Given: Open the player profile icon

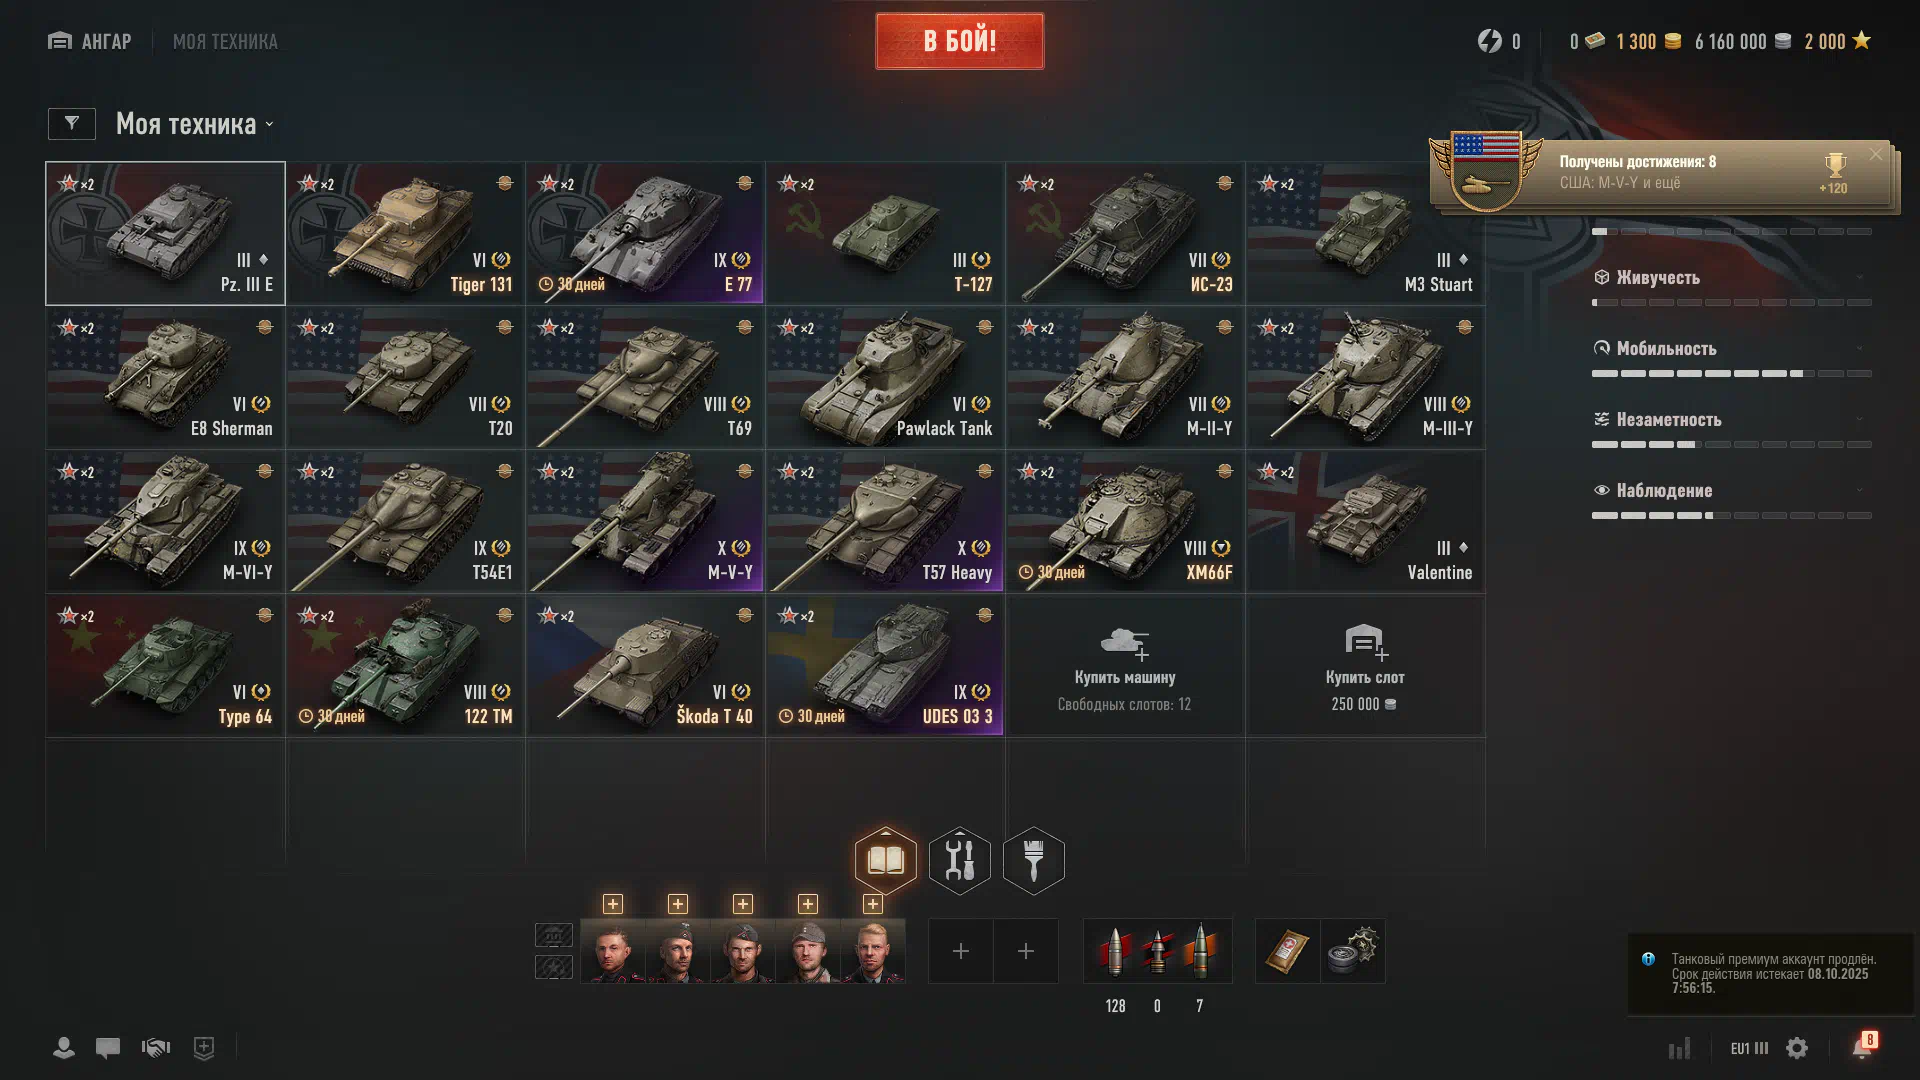Looking at the screenshot, I should tap(63, 1048).
